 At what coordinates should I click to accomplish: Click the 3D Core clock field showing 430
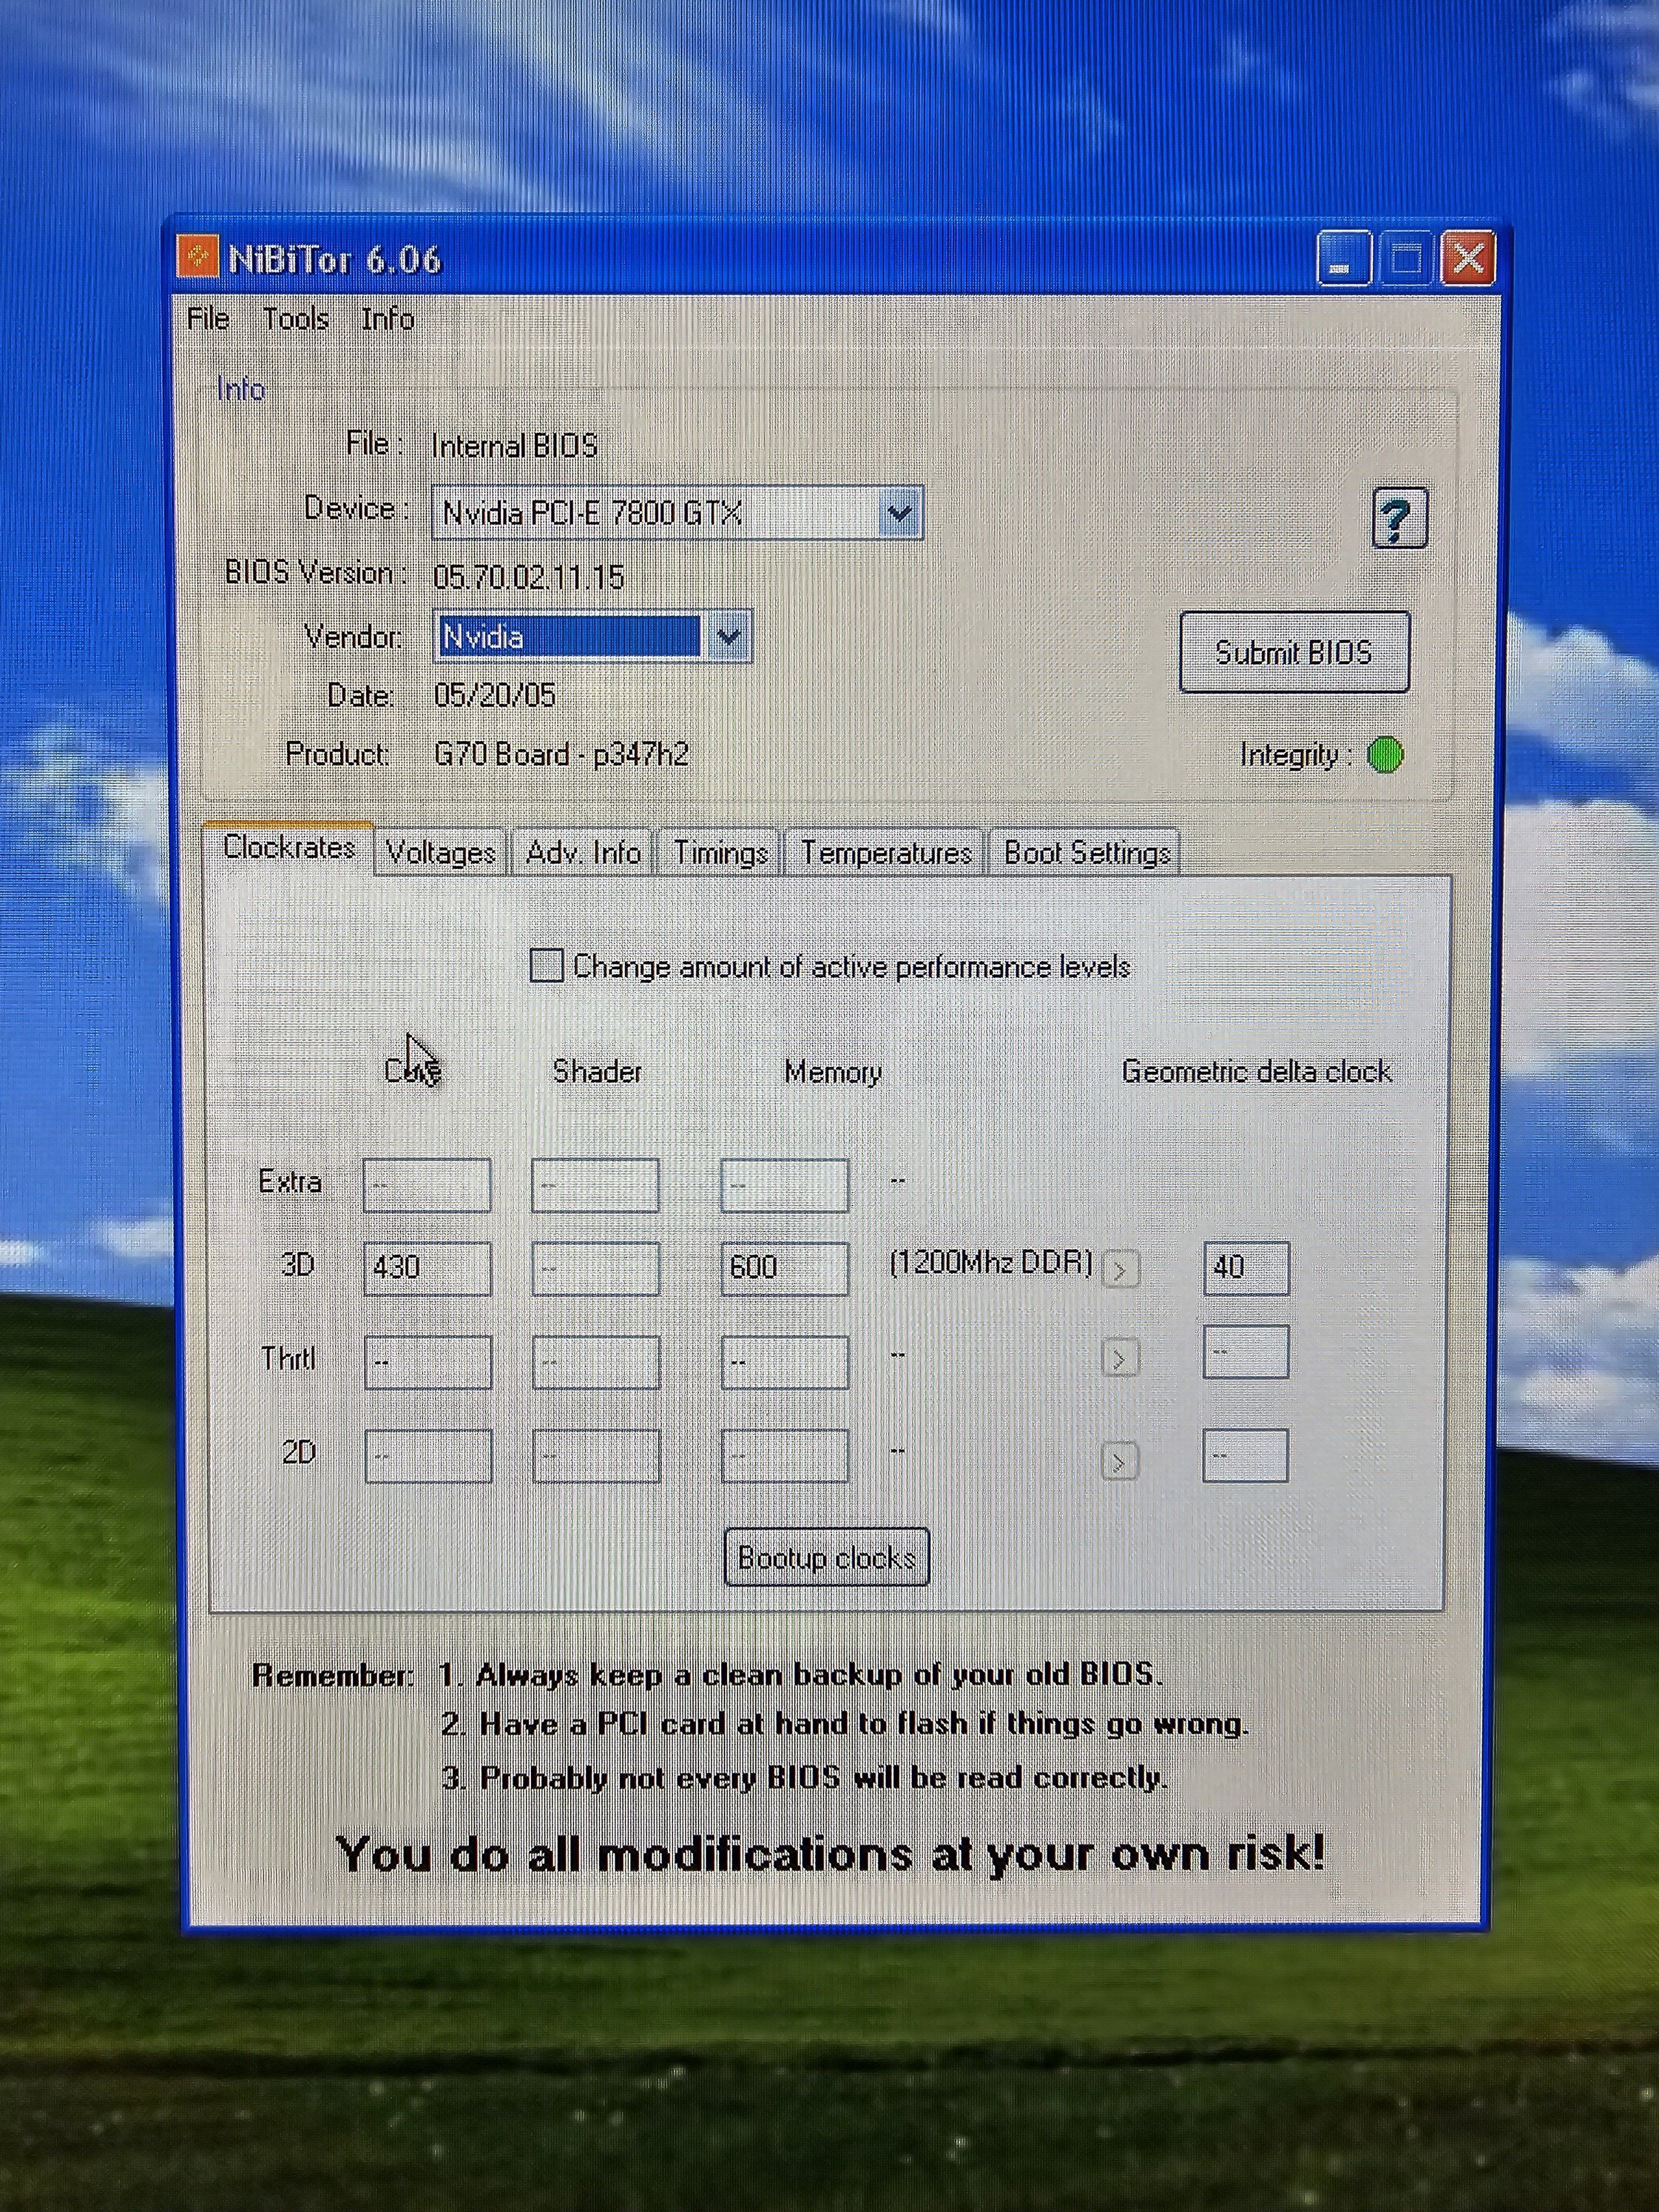point(427,1268)
